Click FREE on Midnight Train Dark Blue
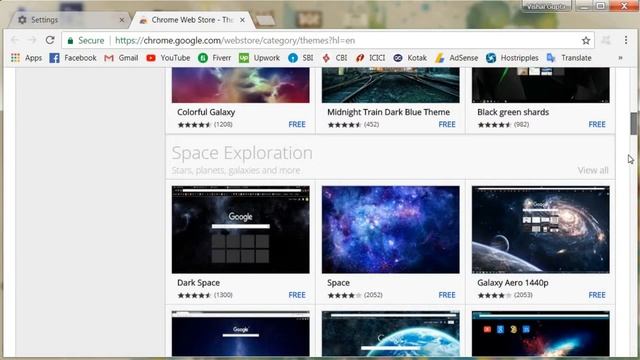 pos(447,124)
